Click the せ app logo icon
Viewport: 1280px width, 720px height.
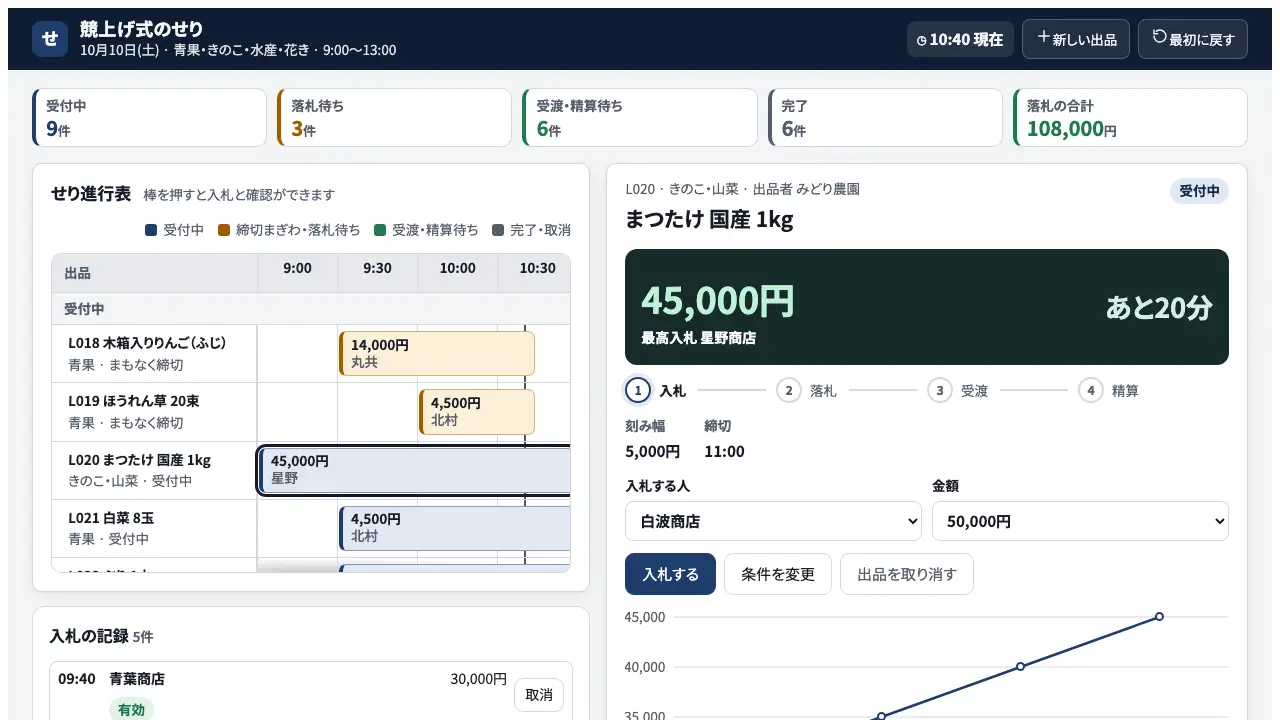click(x=50, y=39)
